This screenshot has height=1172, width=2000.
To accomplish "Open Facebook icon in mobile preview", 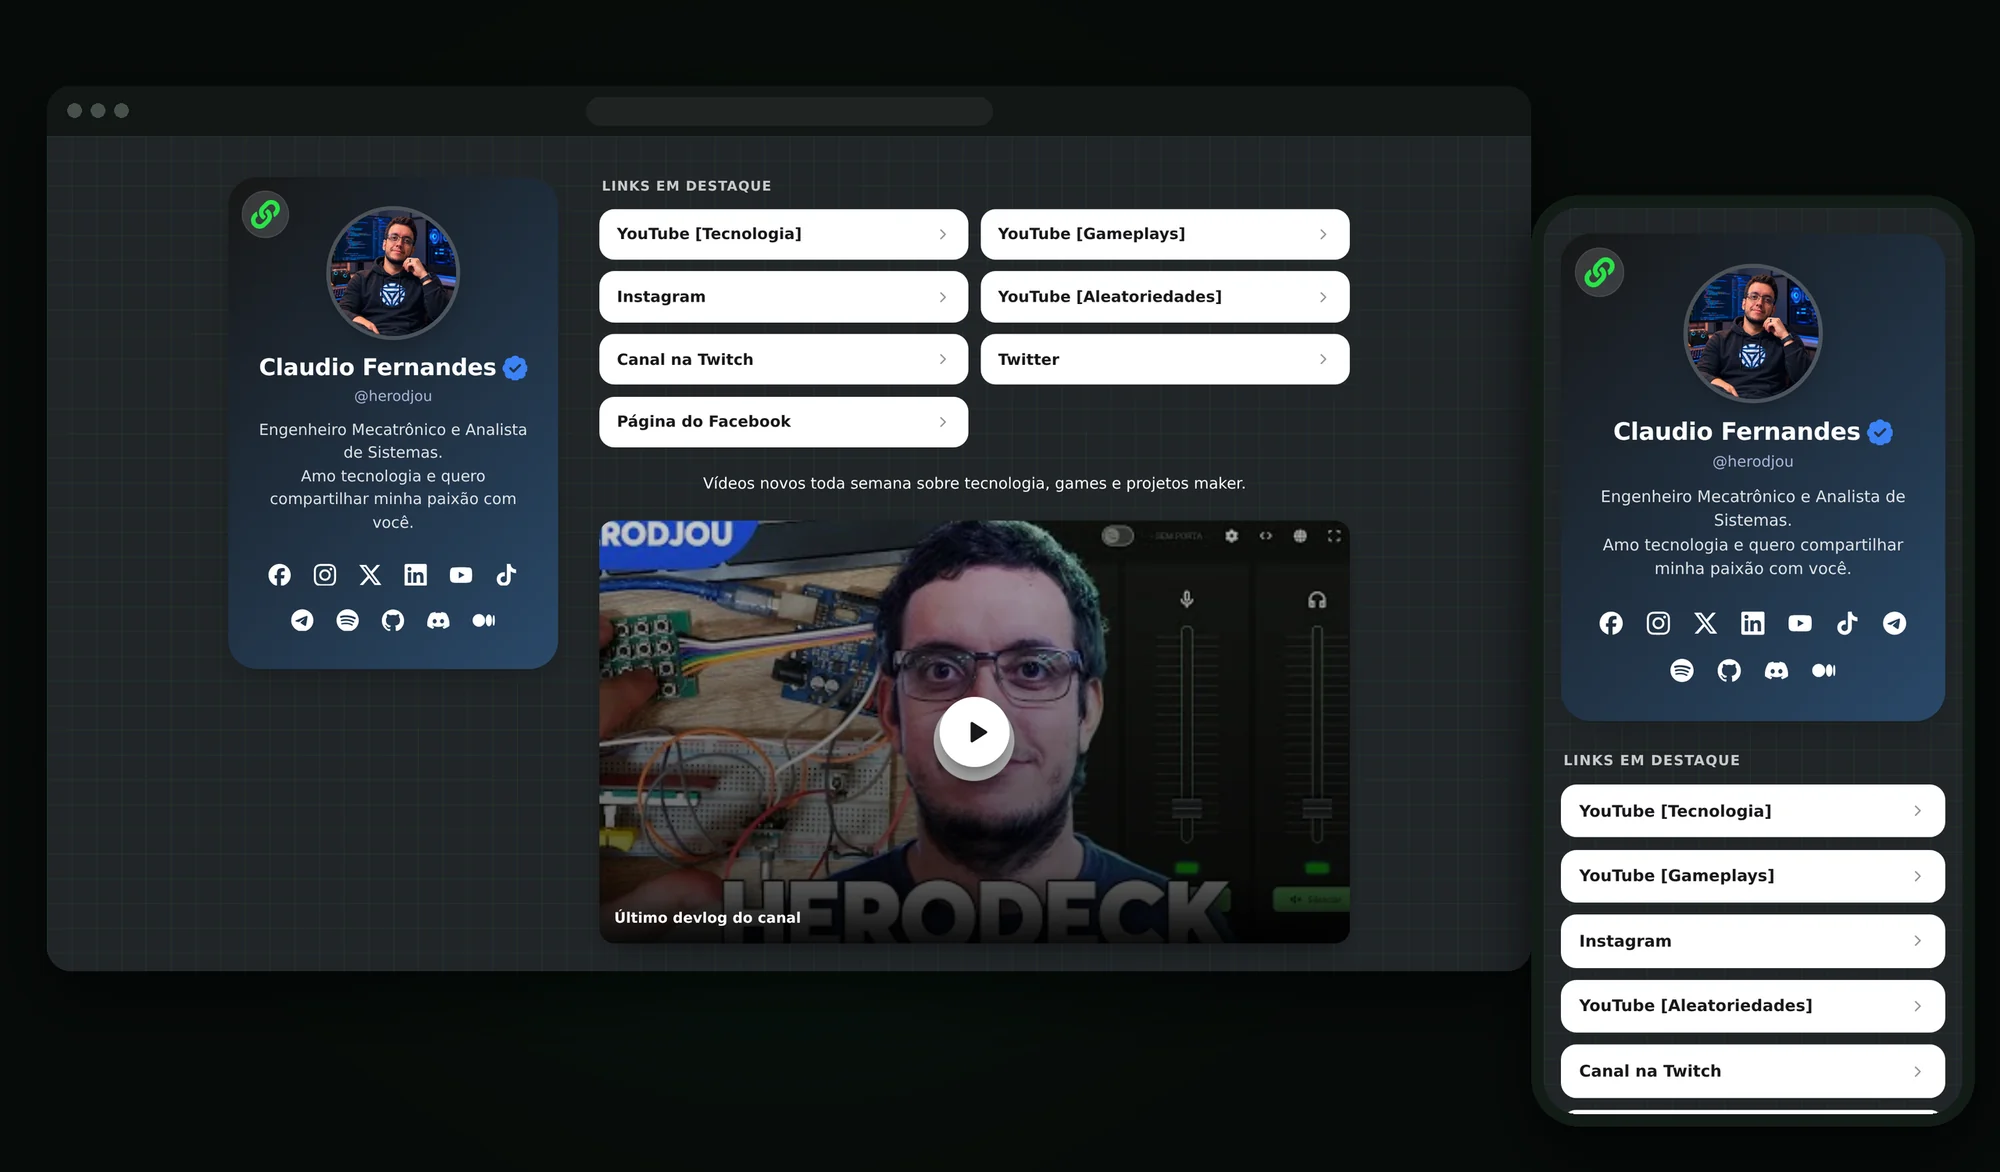I will [1611, 623].
